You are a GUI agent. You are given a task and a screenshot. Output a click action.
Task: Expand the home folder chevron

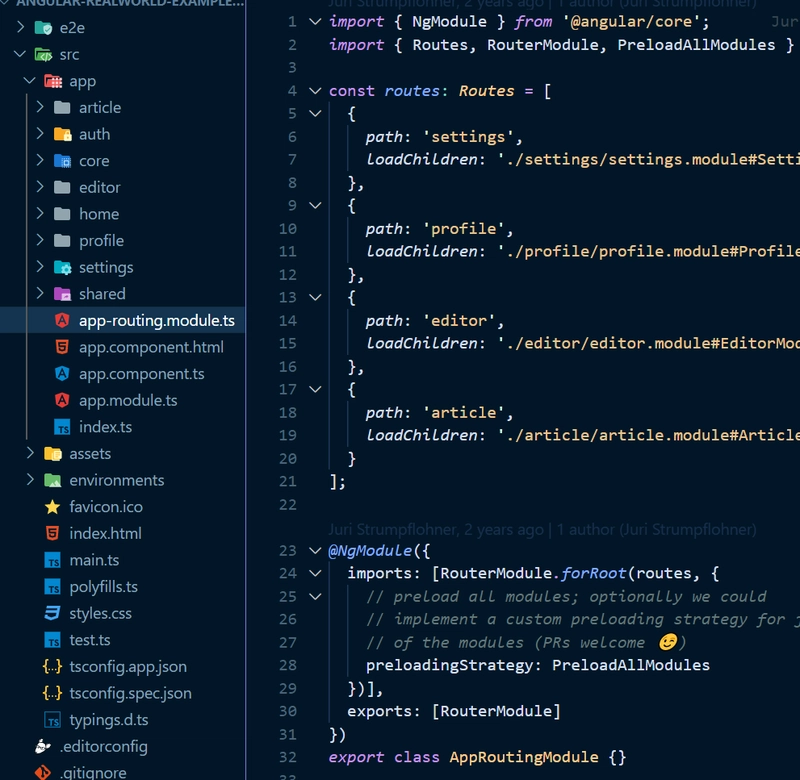click(x=40, y=213)
